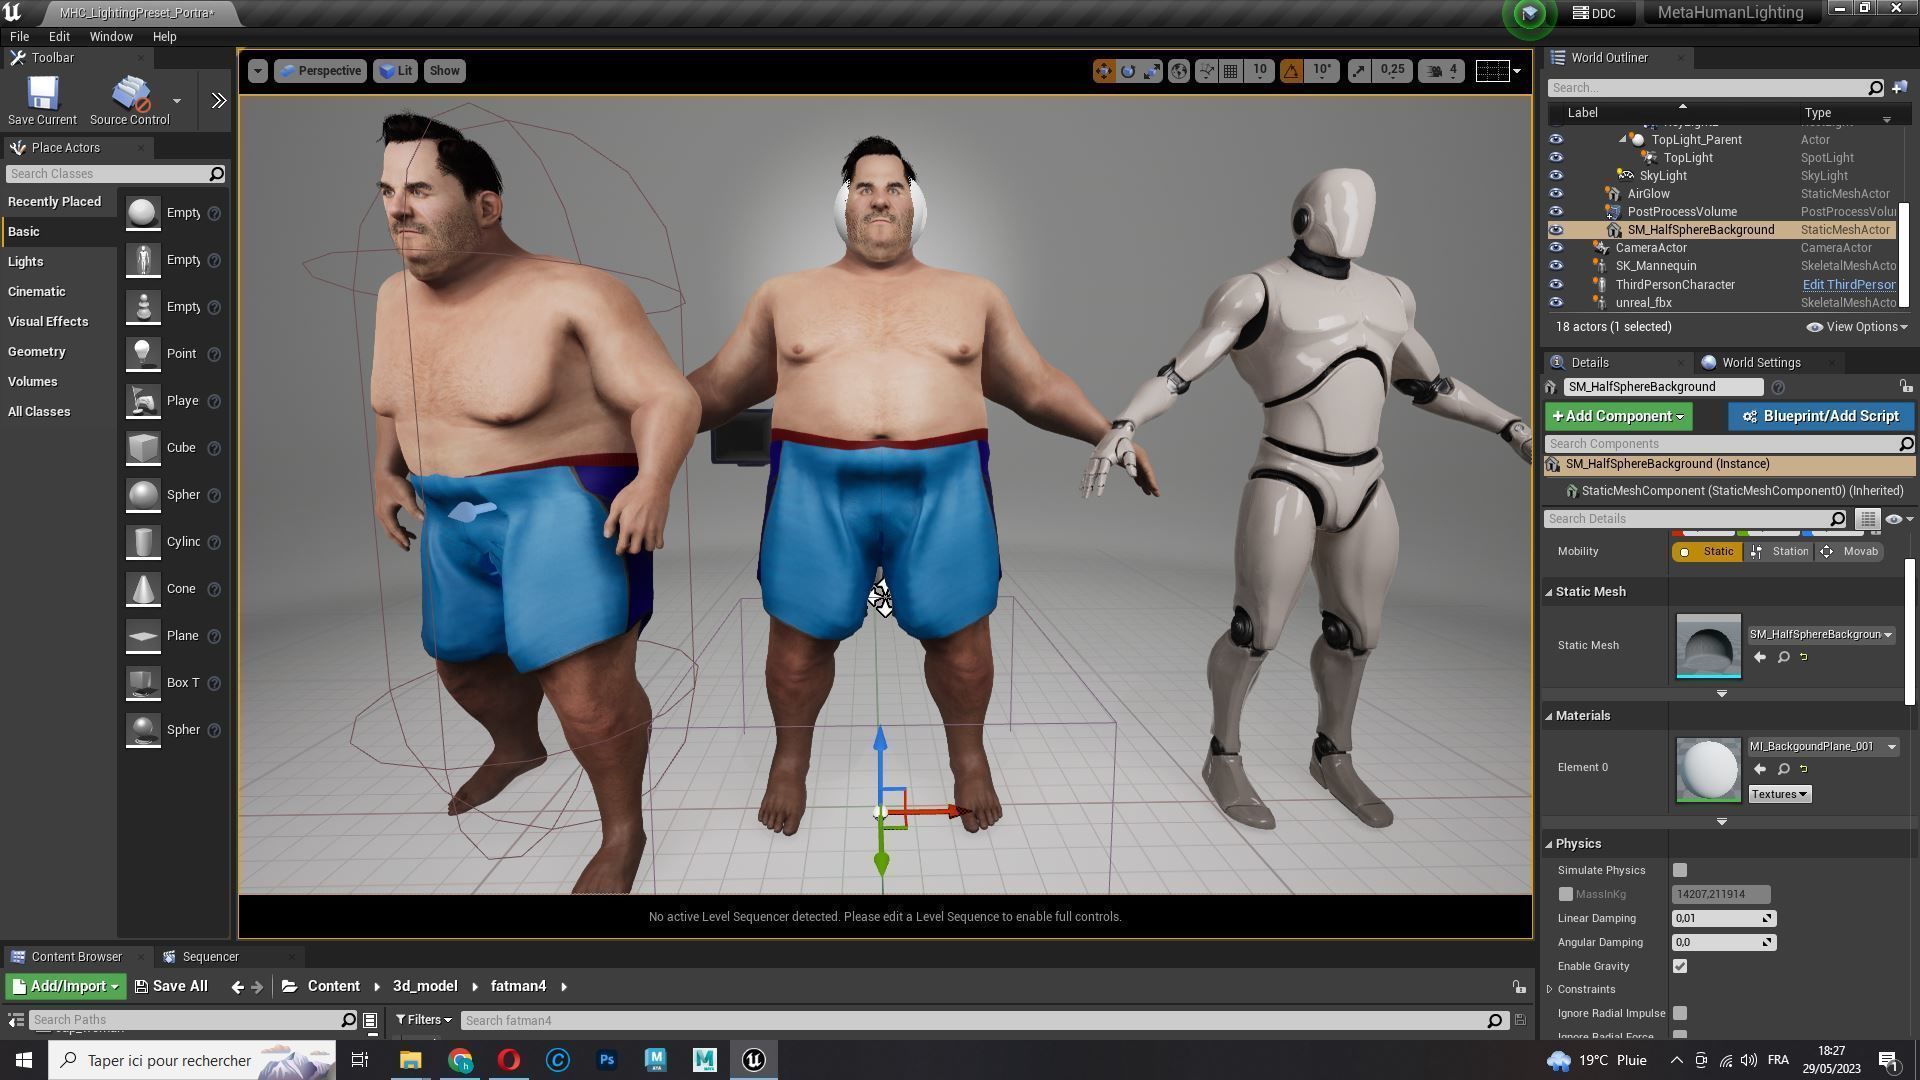Click Blueprint/Add Script button
The width and height of the screenshot is (1920, 1080).
(x=1820, y=416)
